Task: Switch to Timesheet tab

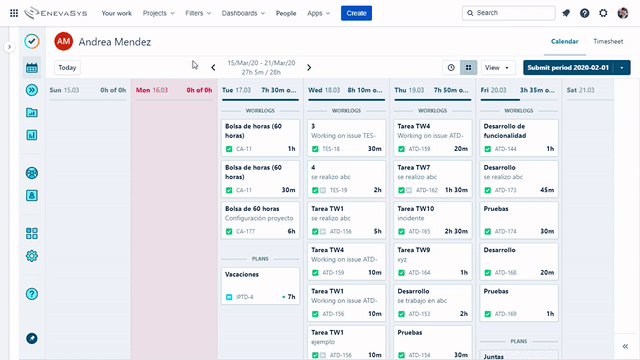Action: tap(608, 41)
